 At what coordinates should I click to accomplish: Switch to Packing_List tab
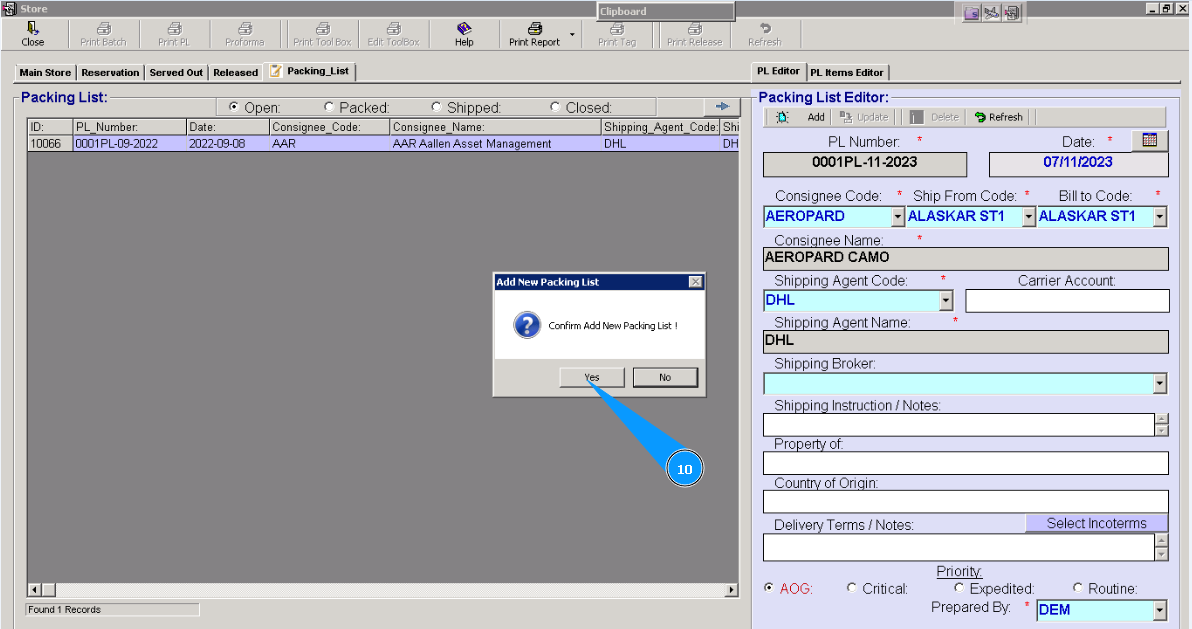point(309,71)
